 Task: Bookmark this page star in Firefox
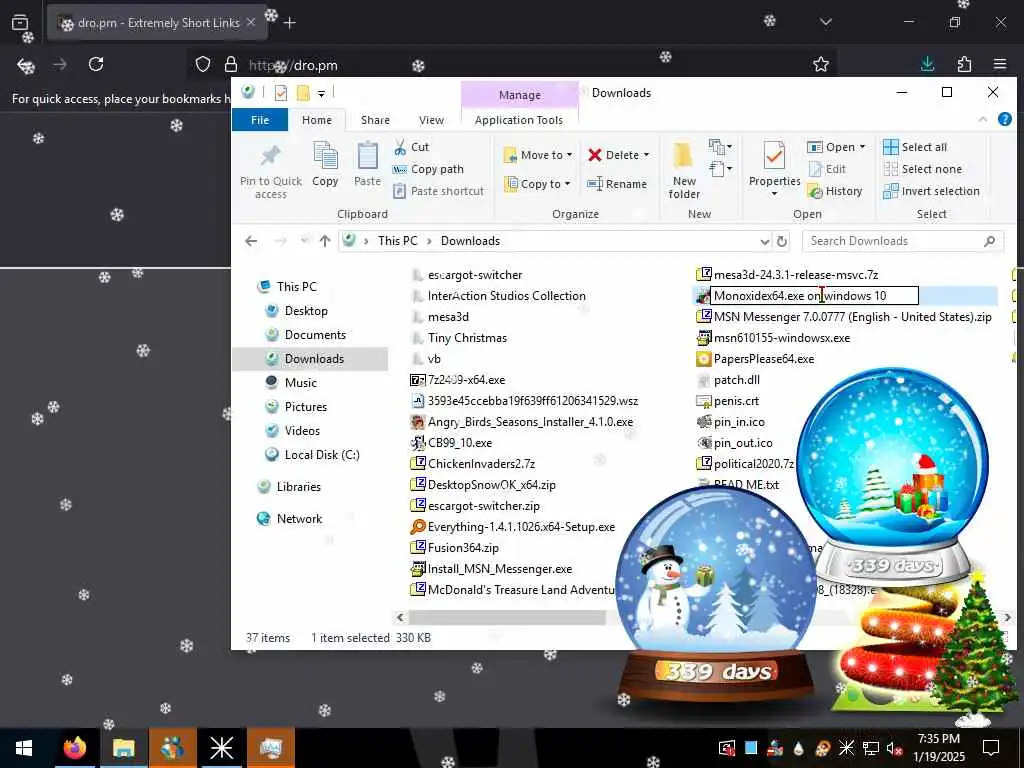(821, 64)
